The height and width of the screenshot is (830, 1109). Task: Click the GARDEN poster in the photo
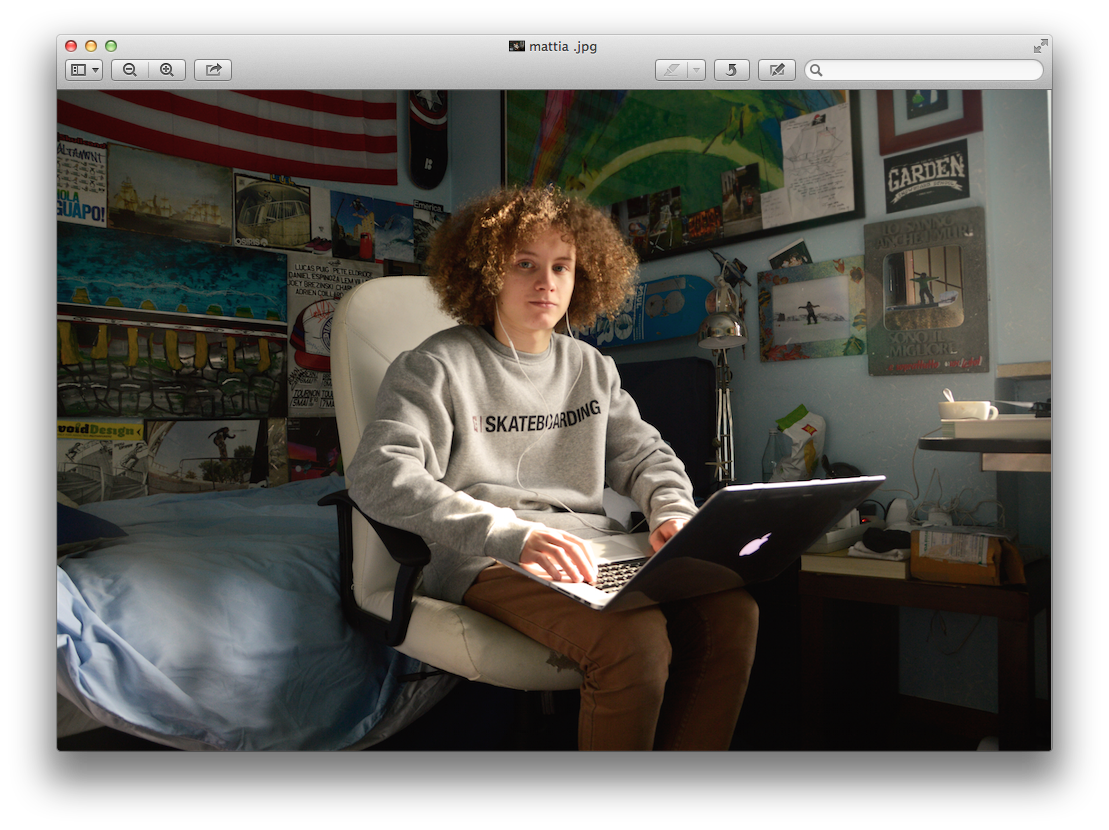pyautogui.click(x=926, y=175)
